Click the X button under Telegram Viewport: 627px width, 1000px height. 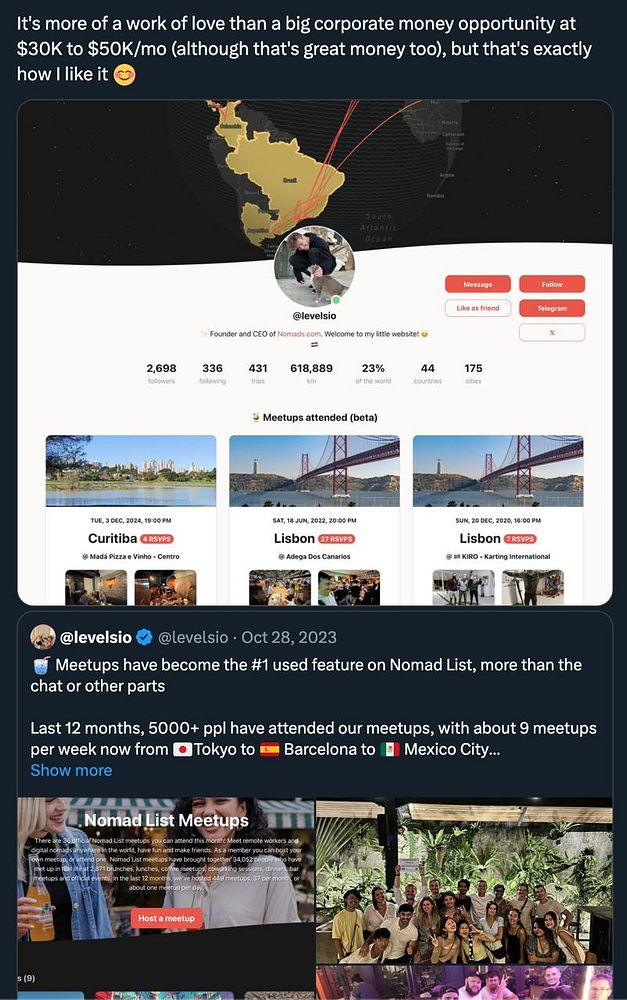pos(552,332)
